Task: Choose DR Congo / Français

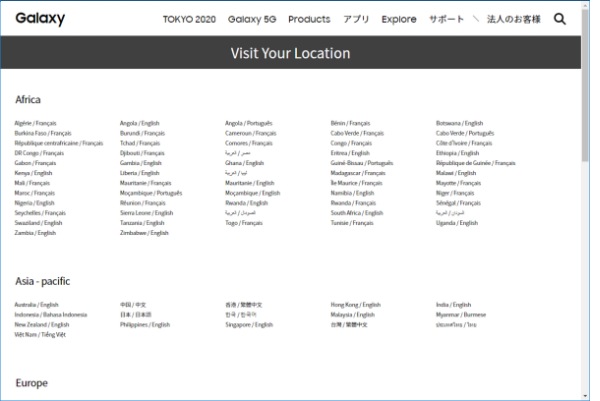Action: (x=39, y=153)
